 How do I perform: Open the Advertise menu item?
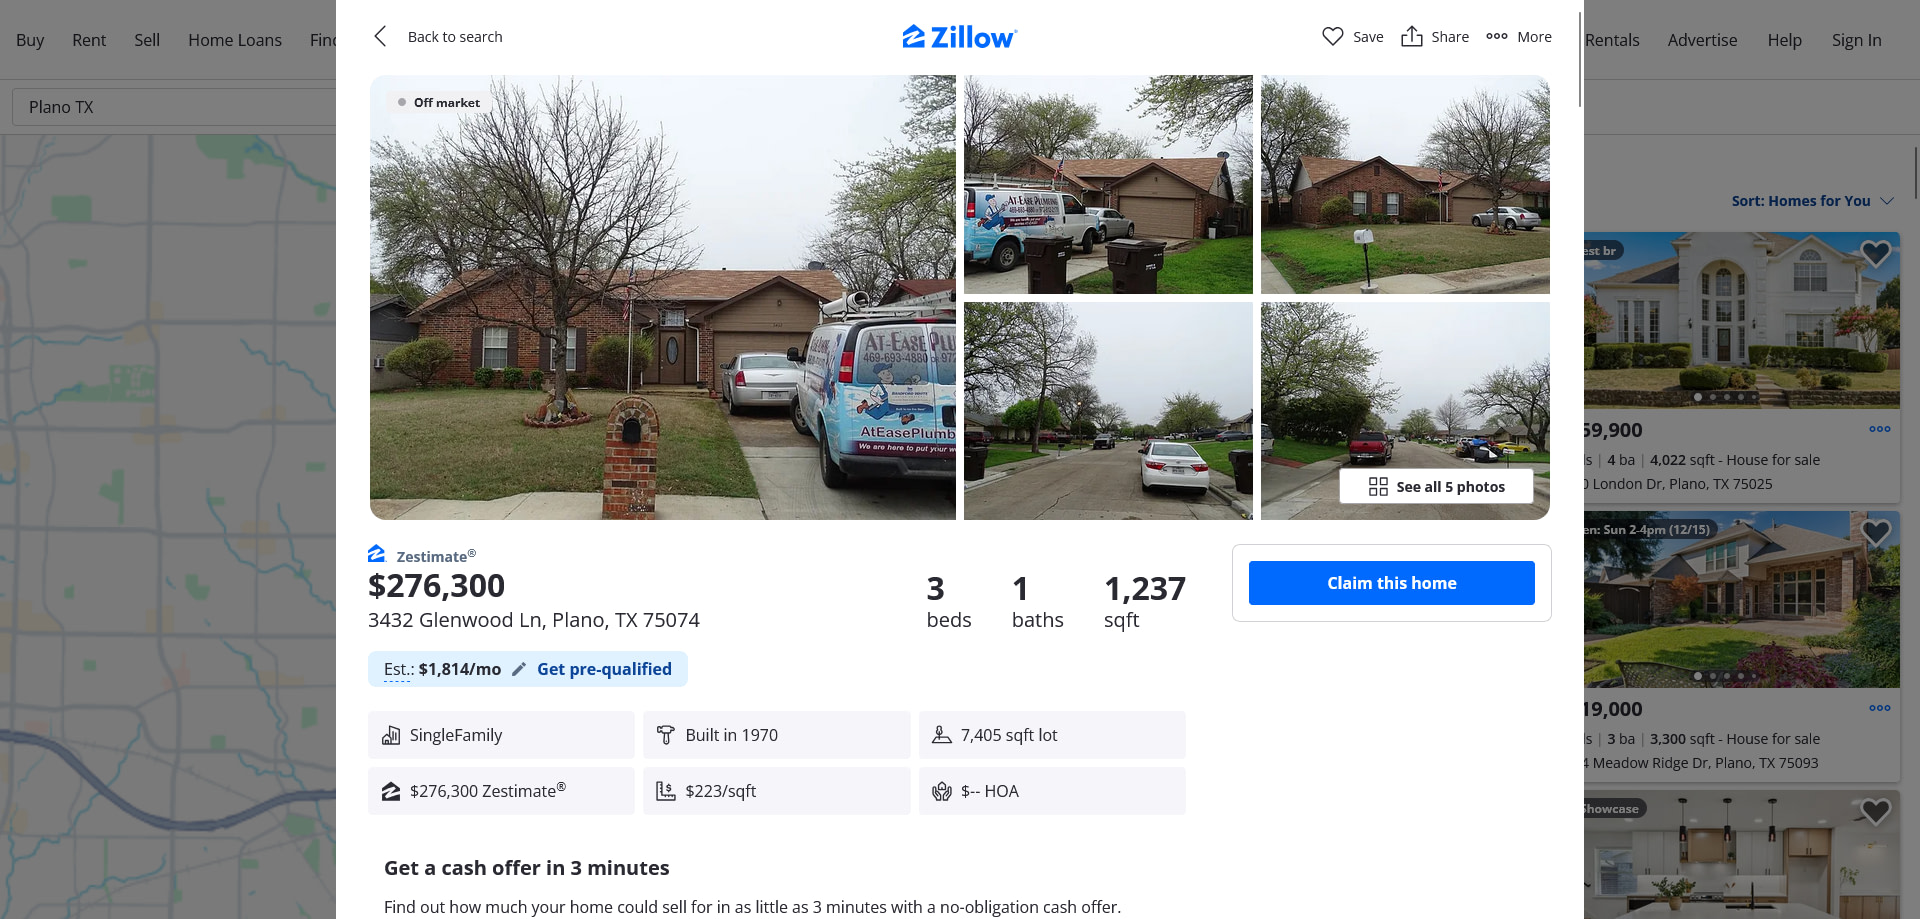pos(1702,40)
